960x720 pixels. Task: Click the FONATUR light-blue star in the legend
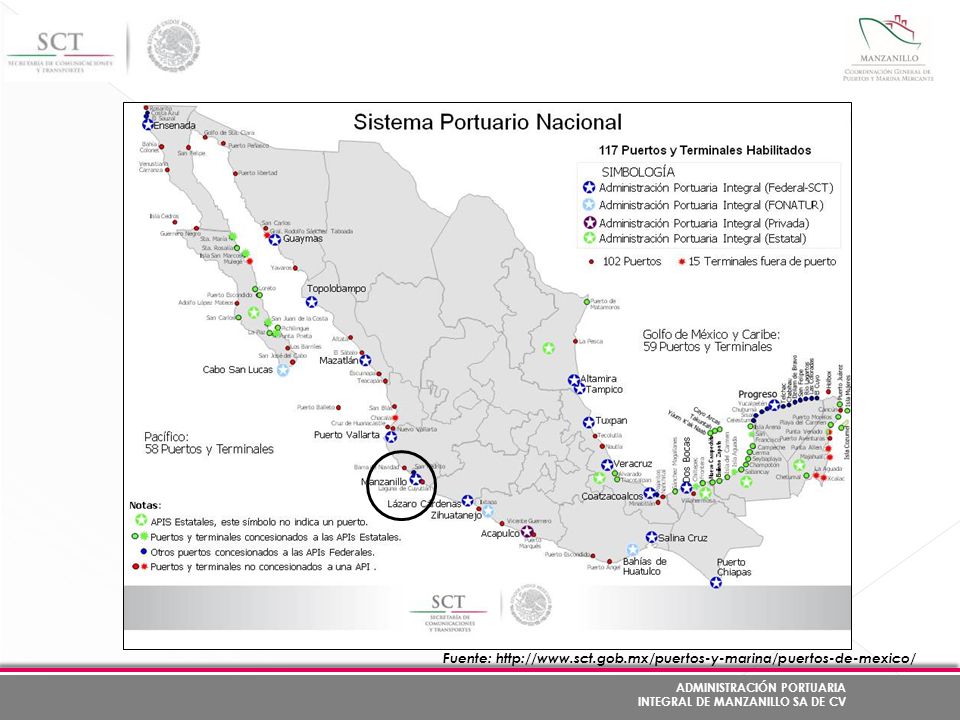[589, 204]
